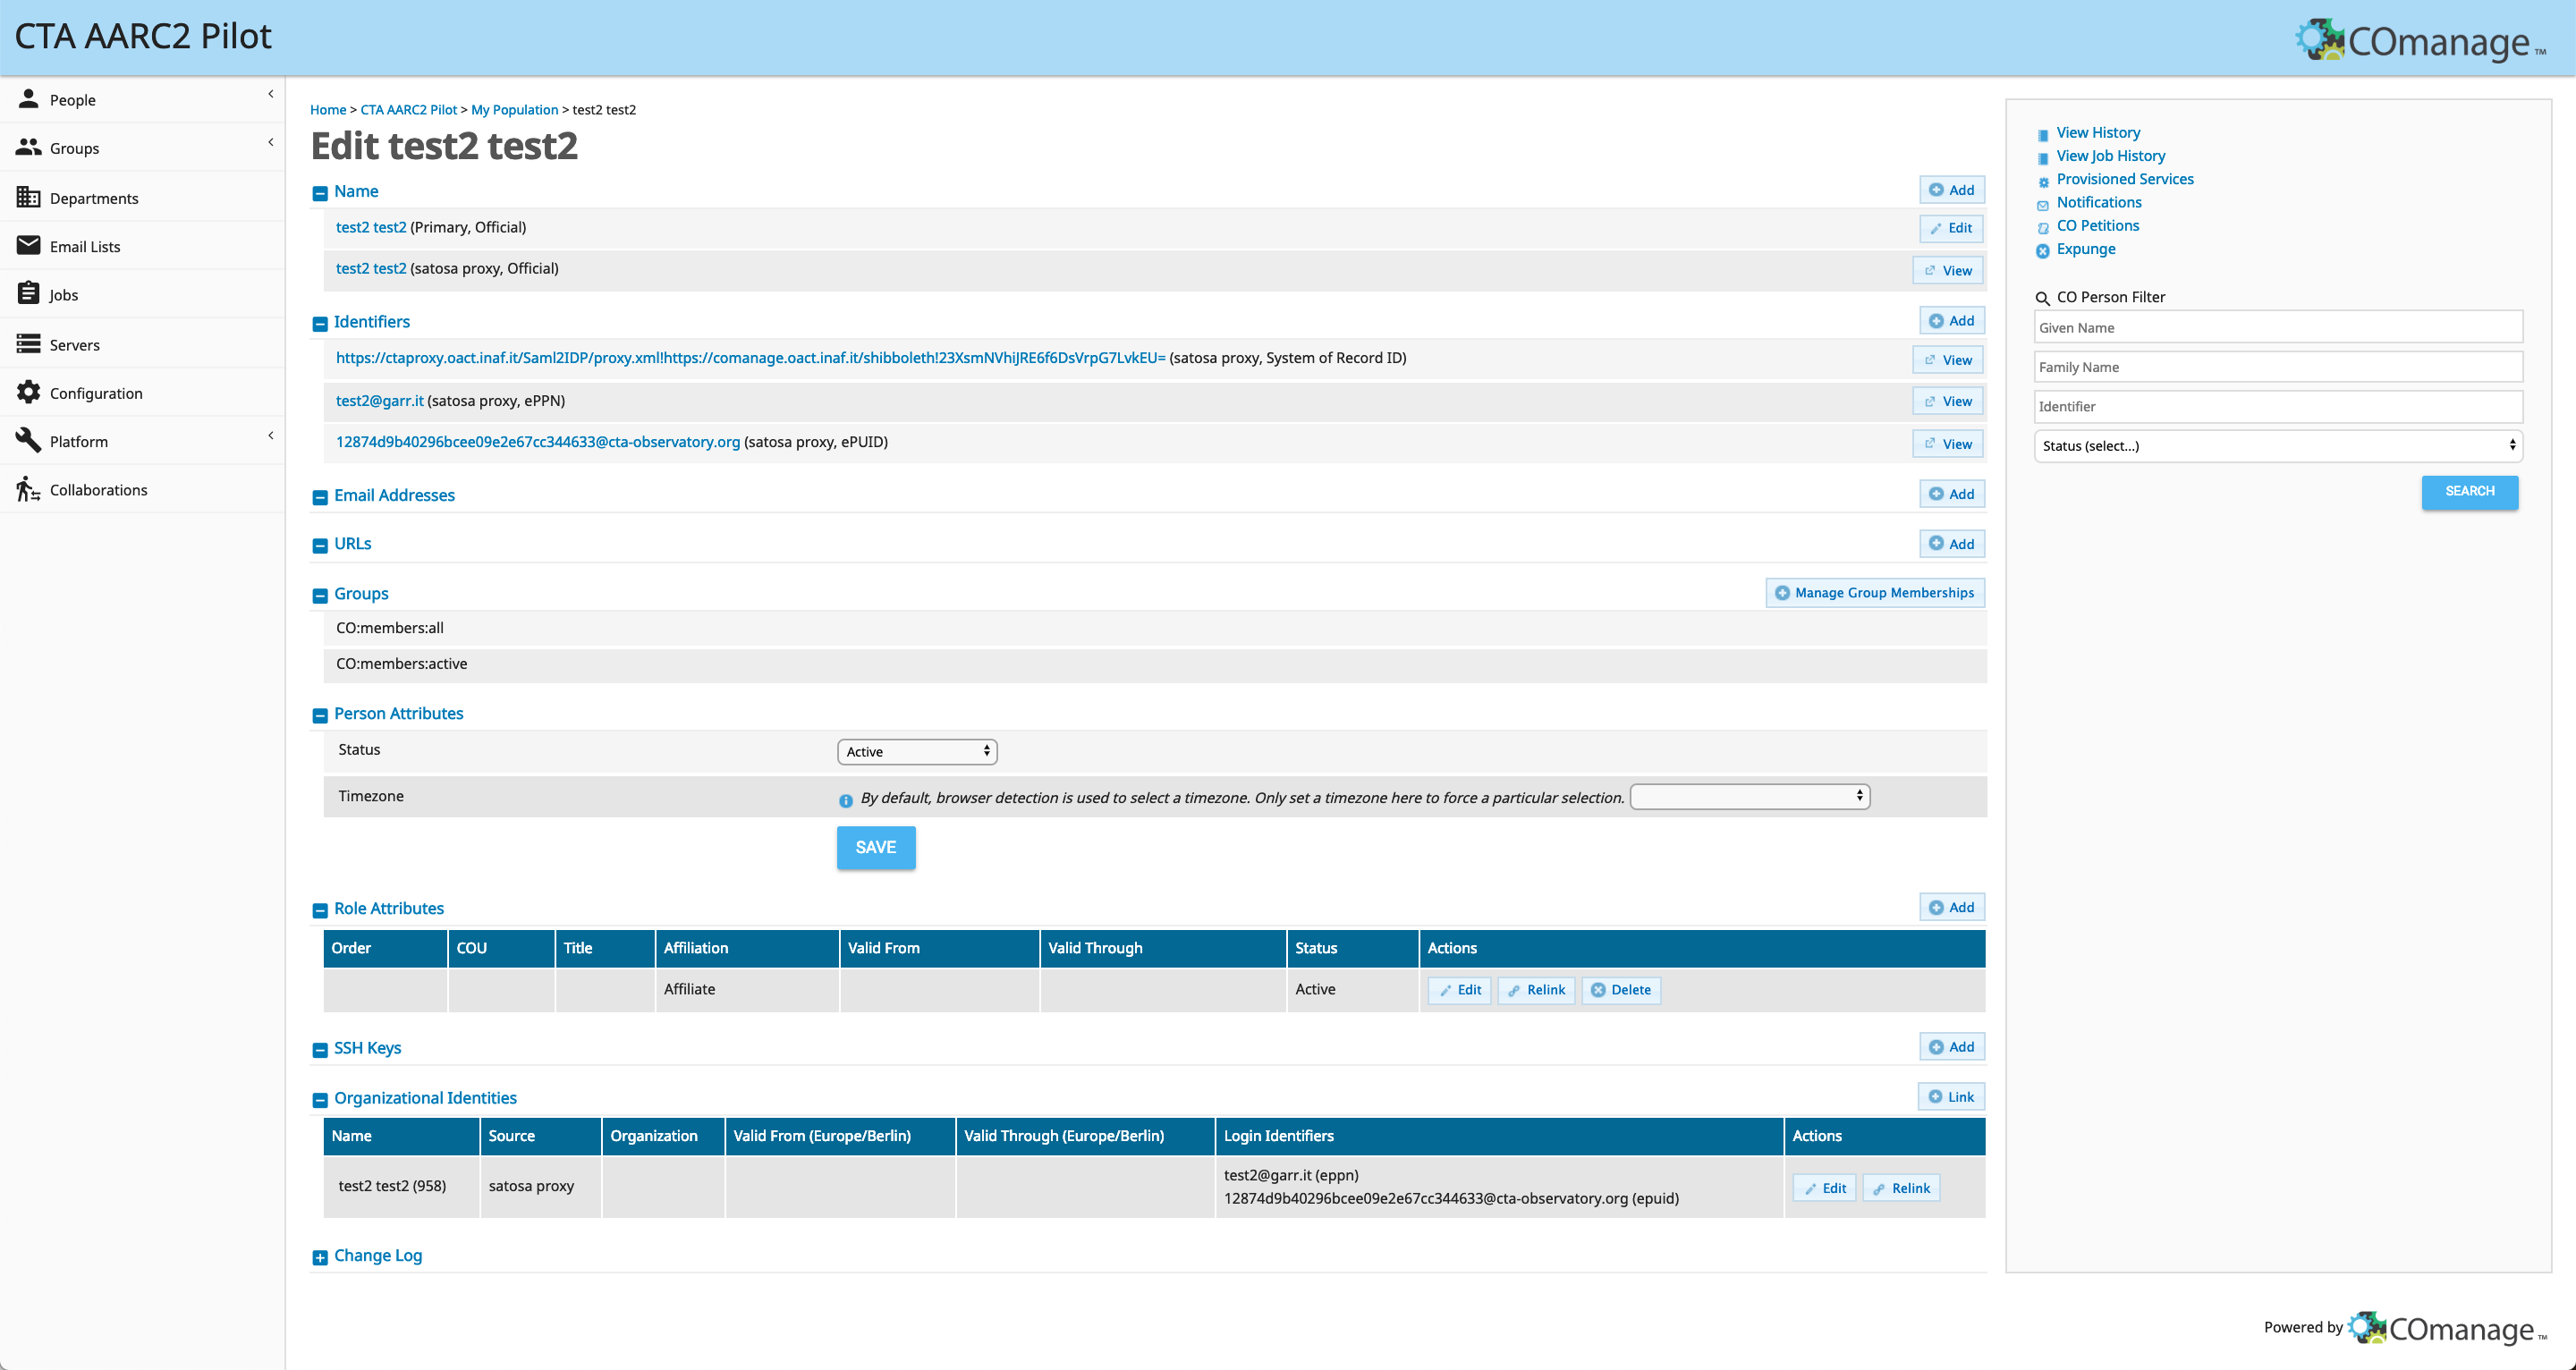This screenshot has width=2576, height=1370.
Task: Click View for the ePUID identifier row
Action: click(1949, 444)
